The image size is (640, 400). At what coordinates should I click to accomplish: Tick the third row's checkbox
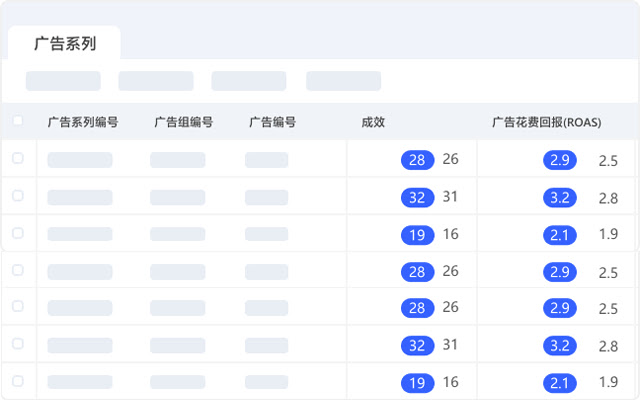click(18, 233)
